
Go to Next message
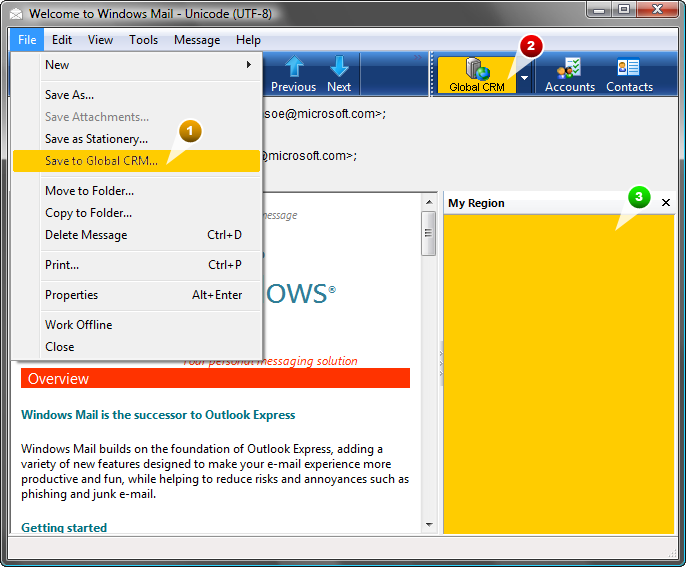339,74
